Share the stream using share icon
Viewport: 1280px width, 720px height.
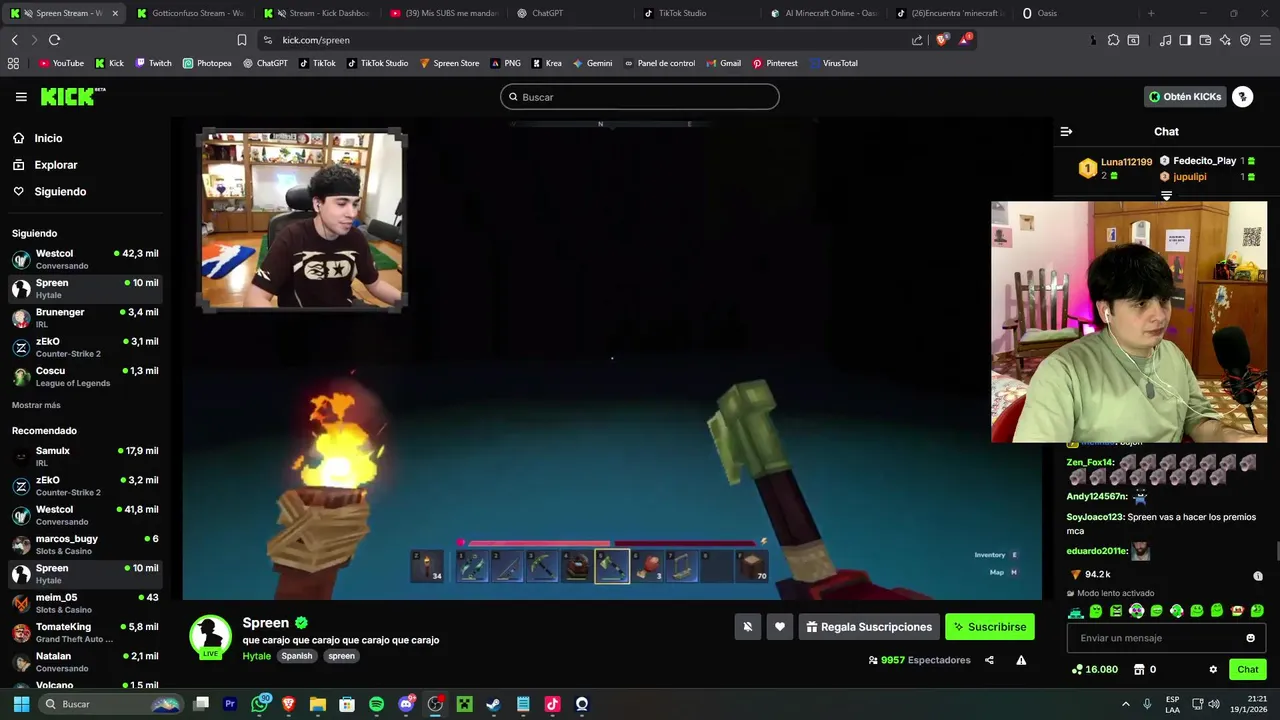tap(989, 660)
